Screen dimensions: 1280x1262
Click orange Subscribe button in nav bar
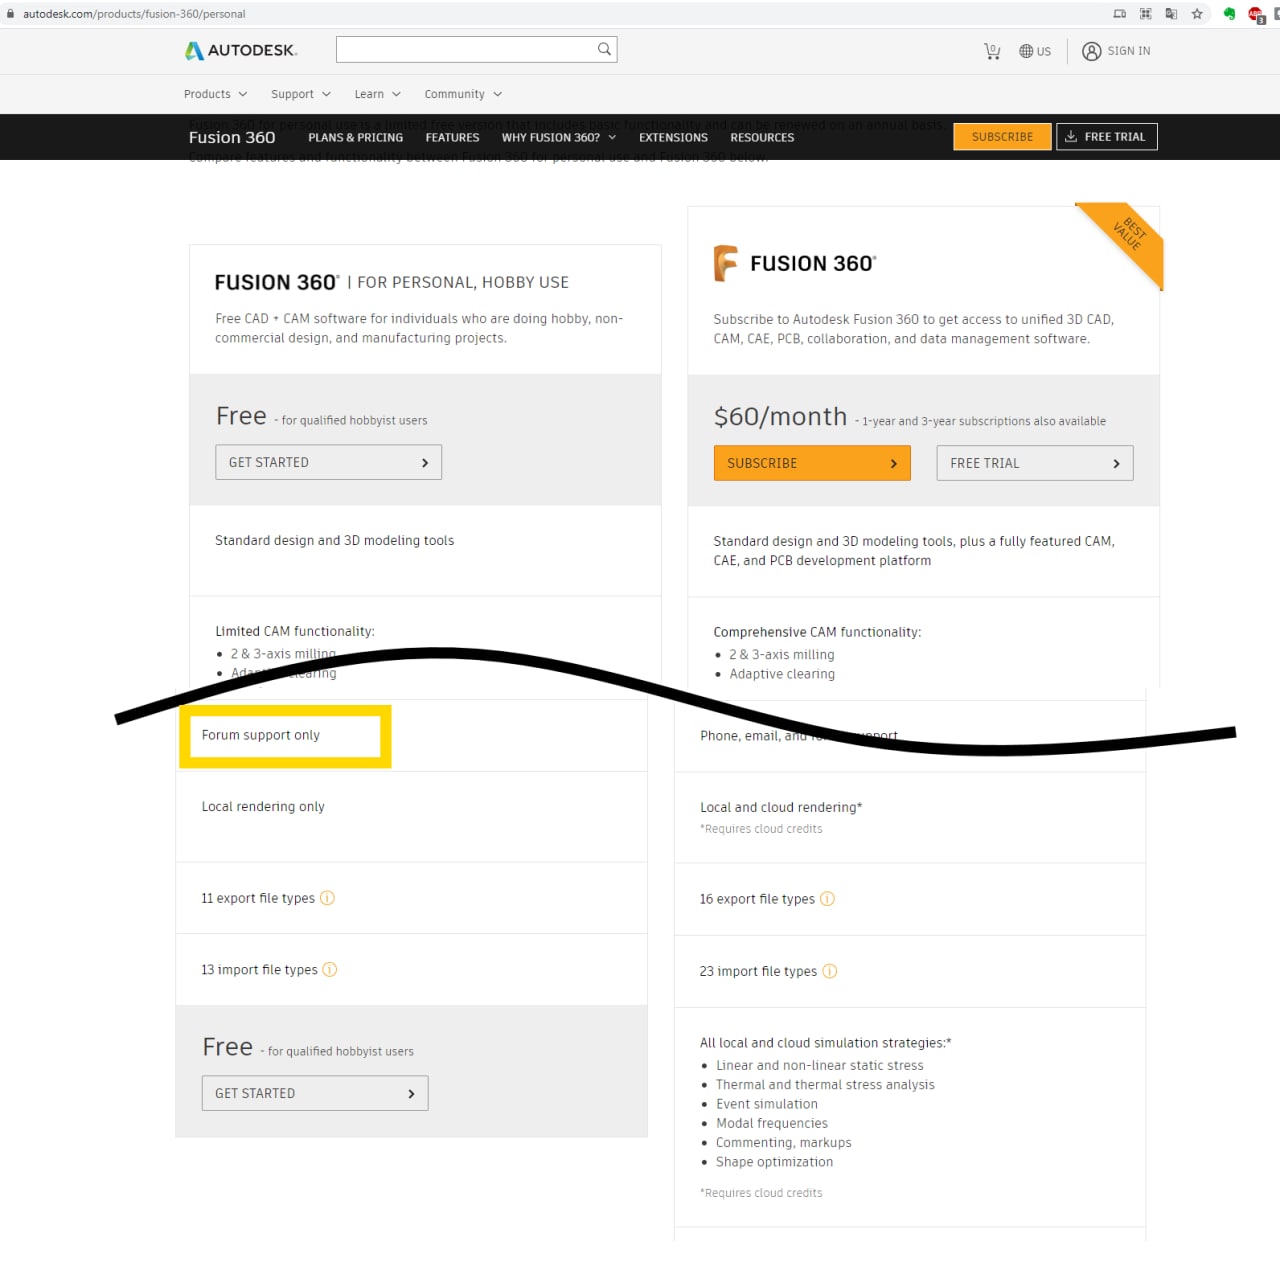(x=1002, y=137)
